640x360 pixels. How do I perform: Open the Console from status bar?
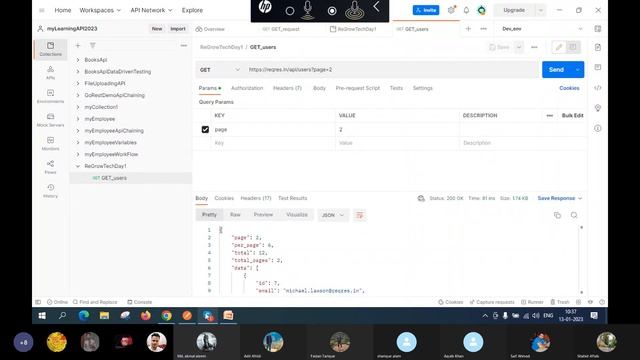(140, 302)
